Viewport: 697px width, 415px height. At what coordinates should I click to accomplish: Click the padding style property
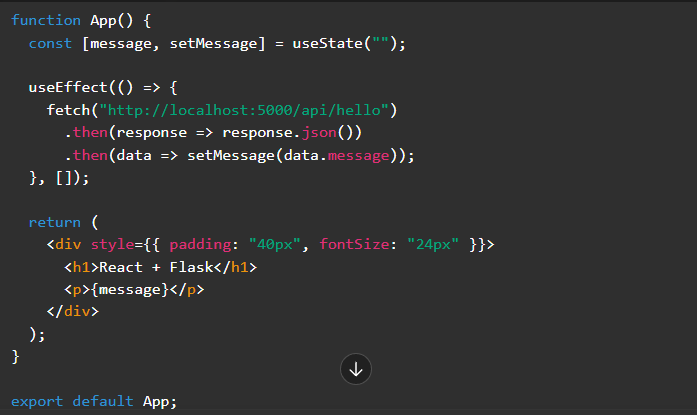click(200, 245)
